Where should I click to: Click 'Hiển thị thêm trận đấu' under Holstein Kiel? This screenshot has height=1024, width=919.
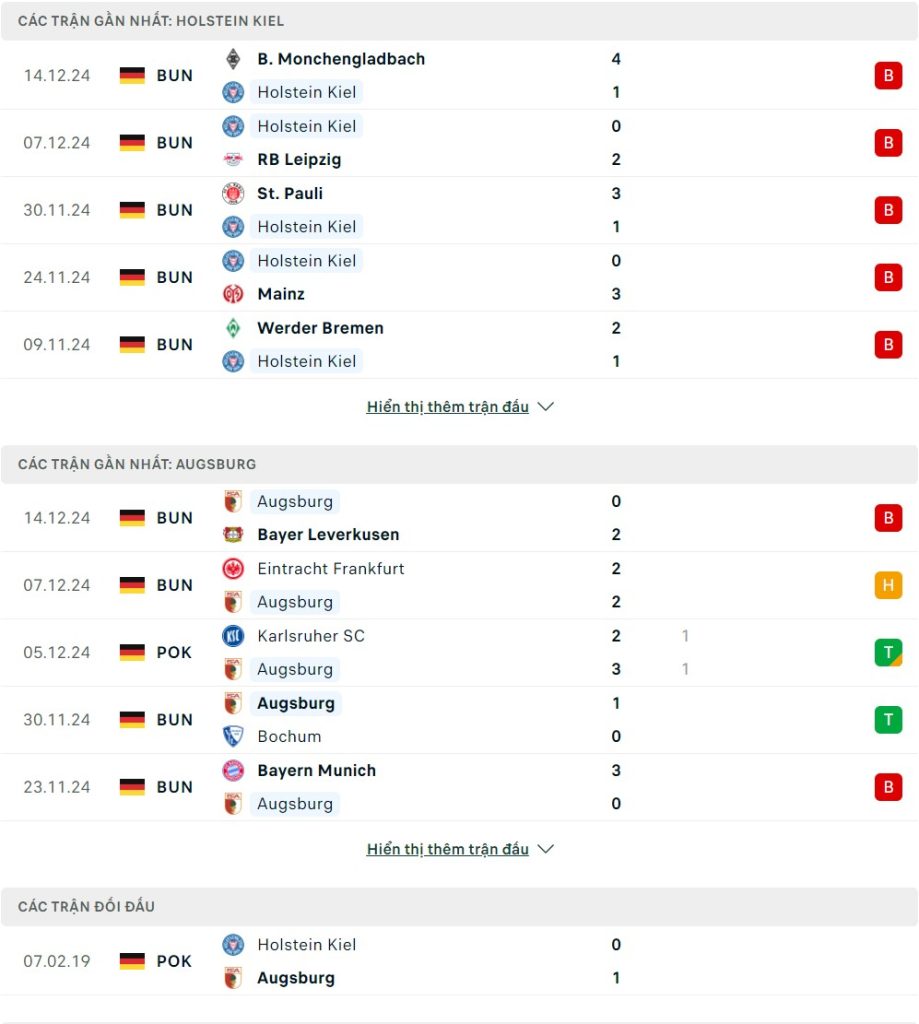pos(448,407)
